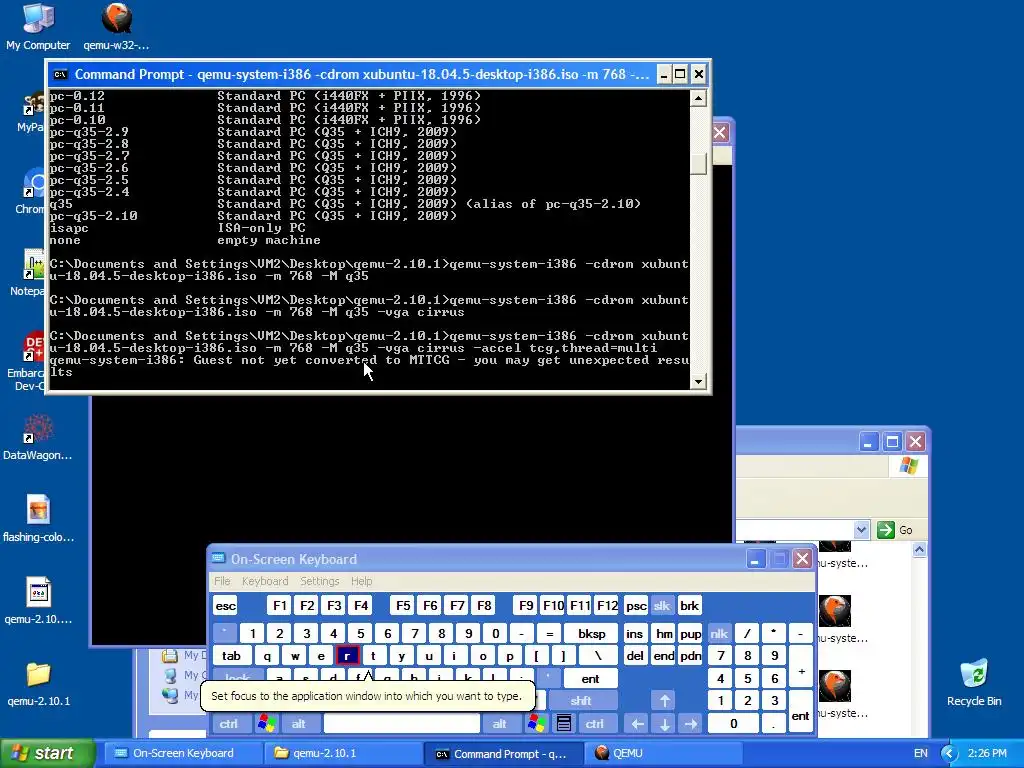1024x768 pixels.
Task: Click the Go label in explorer window
Action: [x=906, y=530]
